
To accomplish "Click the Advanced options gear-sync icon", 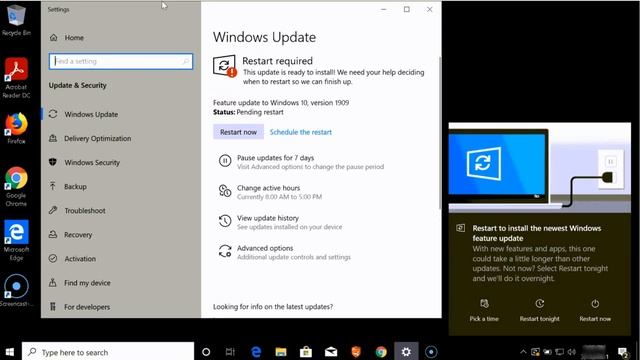I will click(225, 251).
